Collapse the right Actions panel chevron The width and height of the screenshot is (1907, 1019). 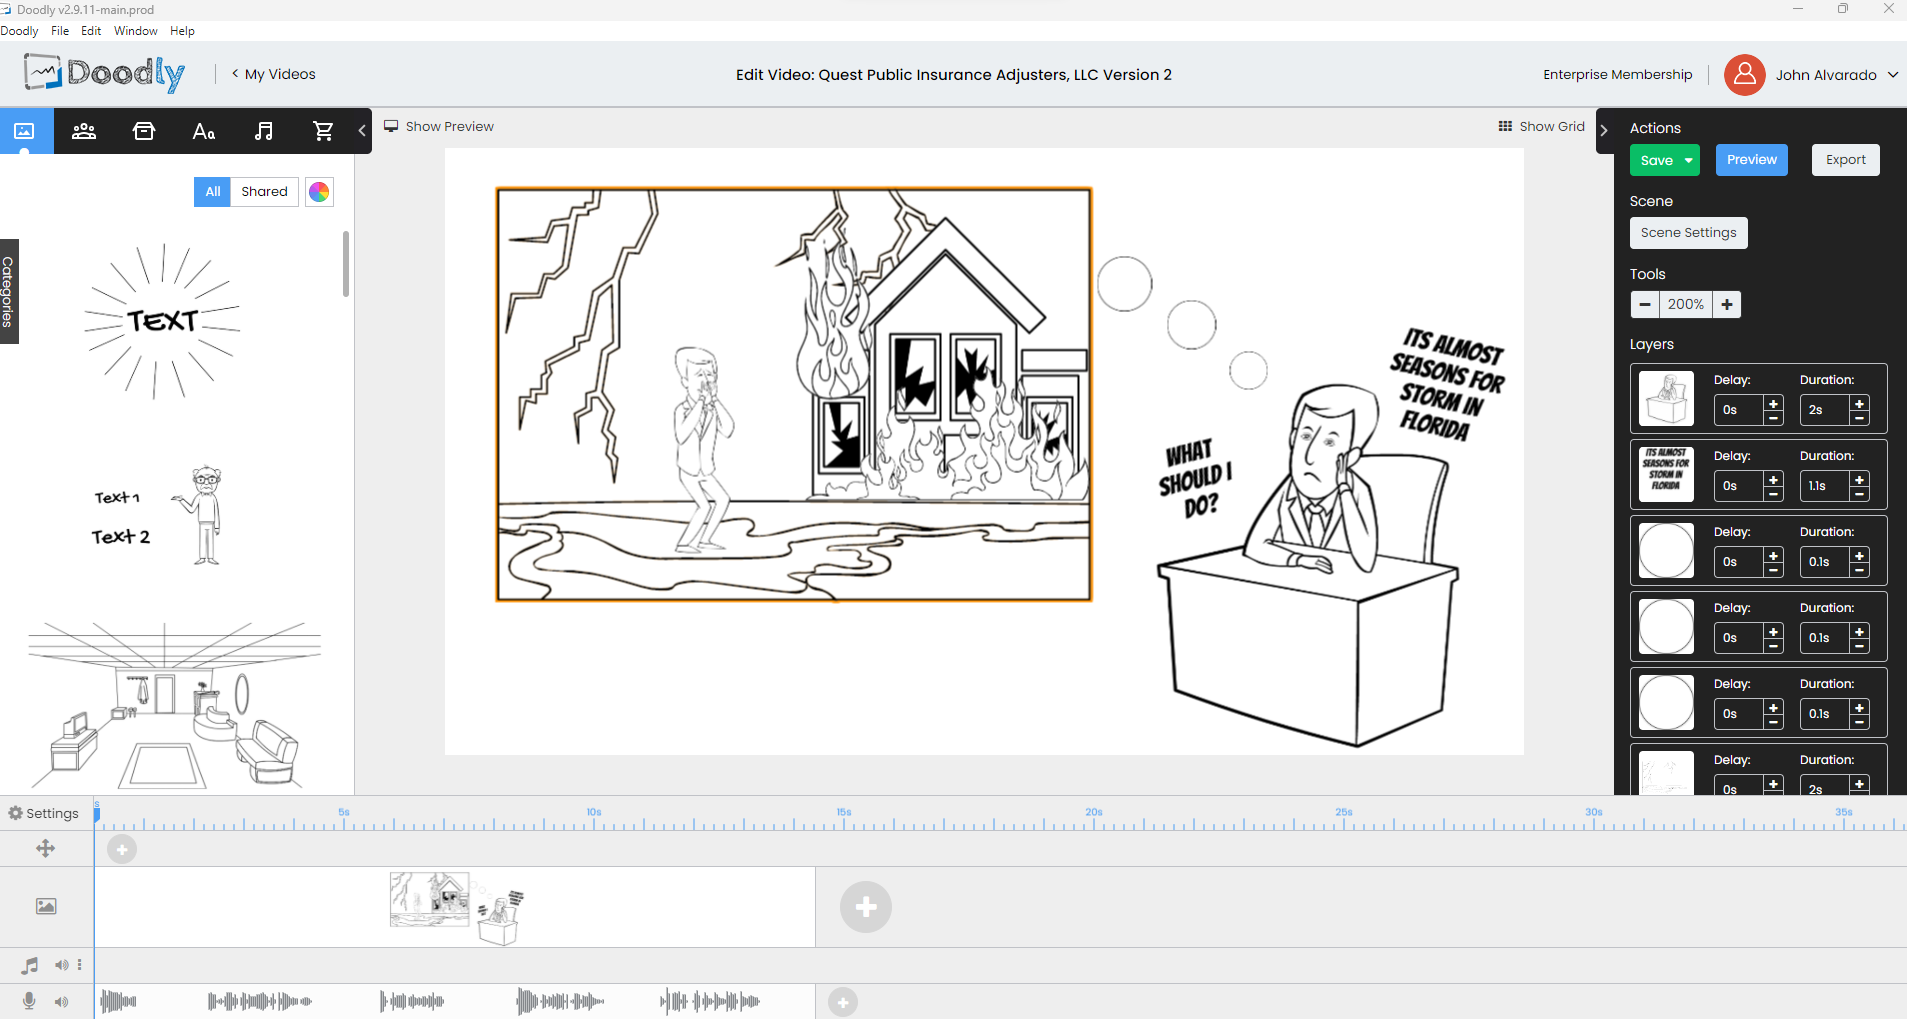click(x=1604, y=130)
